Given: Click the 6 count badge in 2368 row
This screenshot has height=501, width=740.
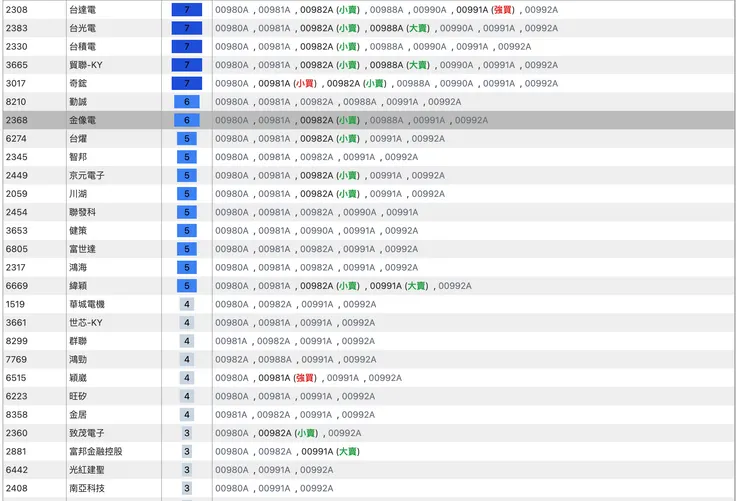Looking at the screenshot, I should 187,120.
